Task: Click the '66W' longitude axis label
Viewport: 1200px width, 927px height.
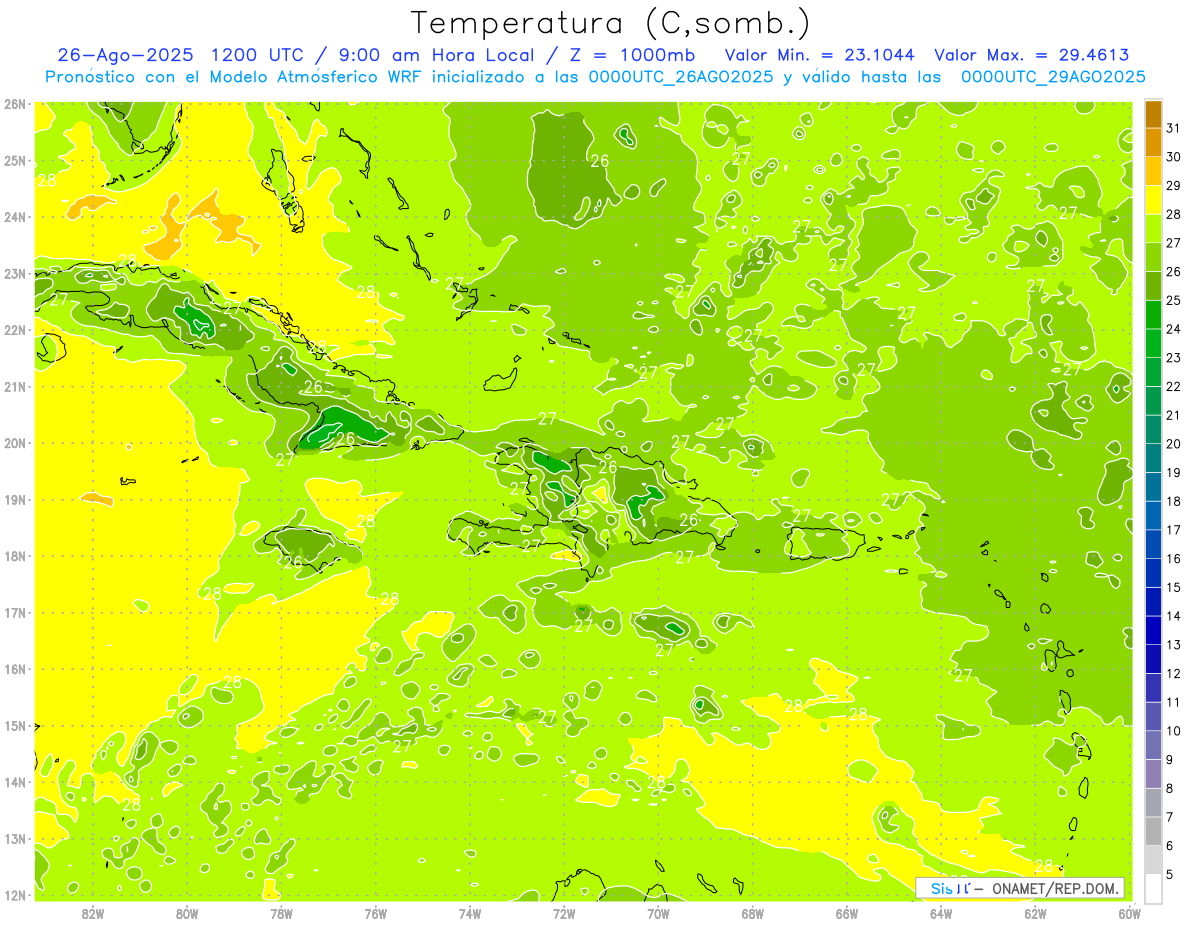Action: [x=847, y=913]
